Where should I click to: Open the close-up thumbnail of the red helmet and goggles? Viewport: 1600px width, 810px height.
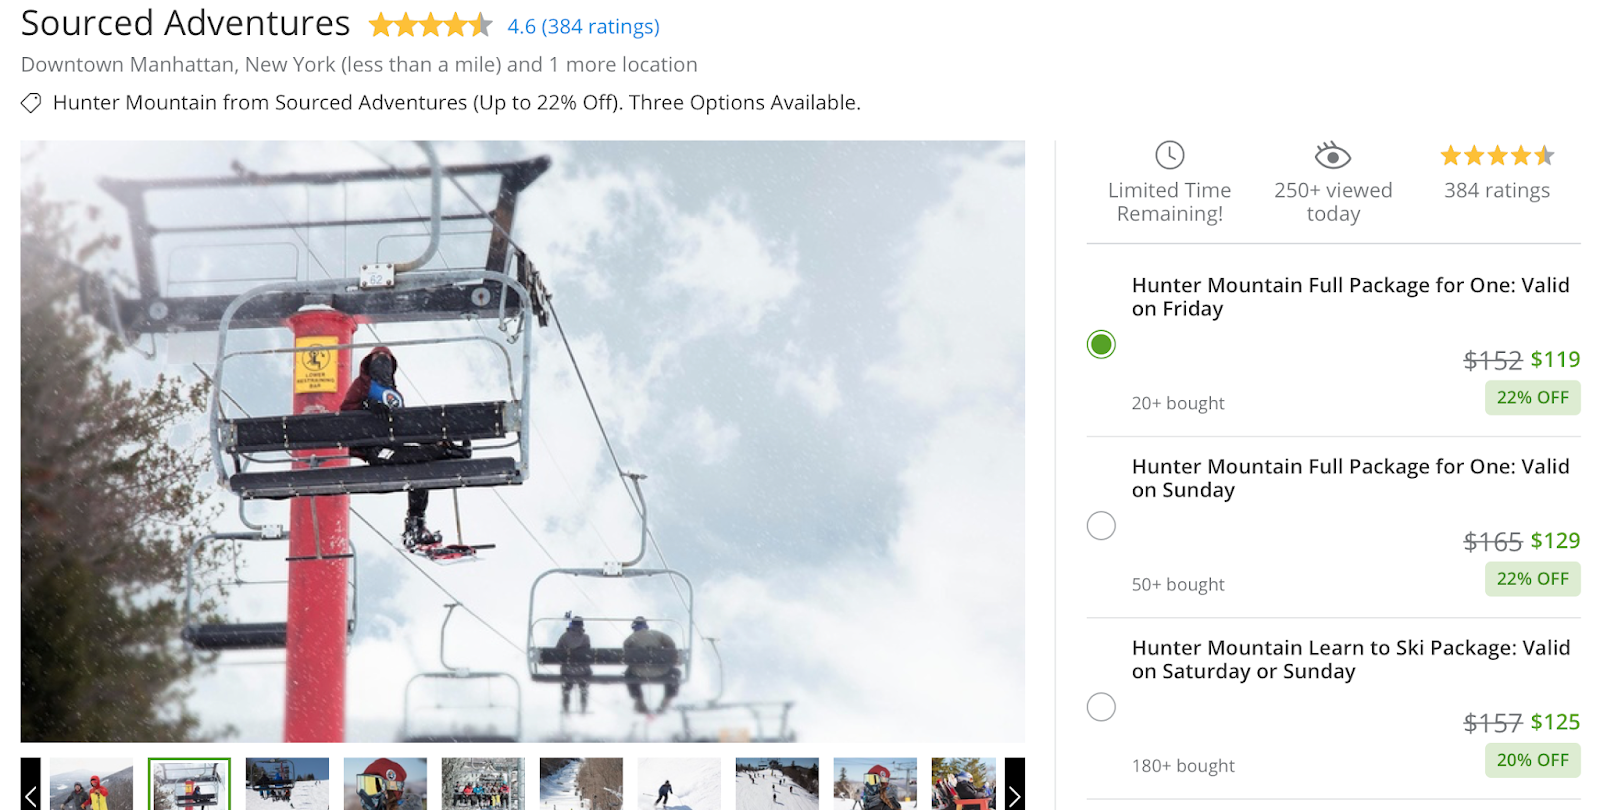385,784
